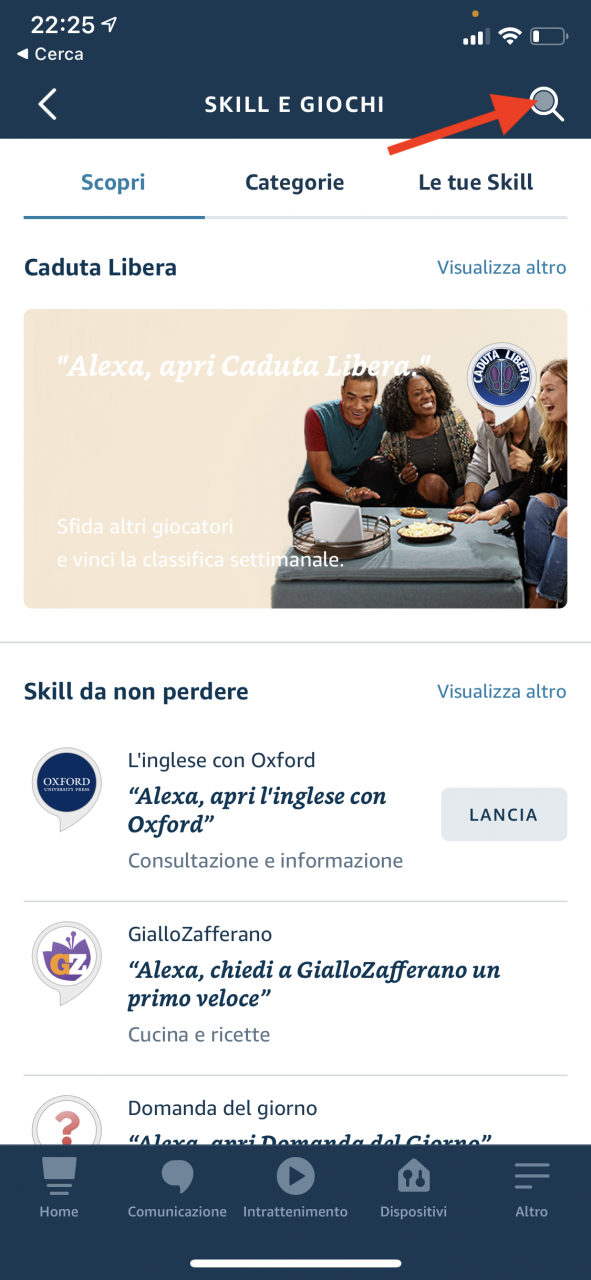Image resolution: width=591 pixels, height=1280 pixels.
Task: Switch to Le tue Skill tab
Action: [476, 182]
